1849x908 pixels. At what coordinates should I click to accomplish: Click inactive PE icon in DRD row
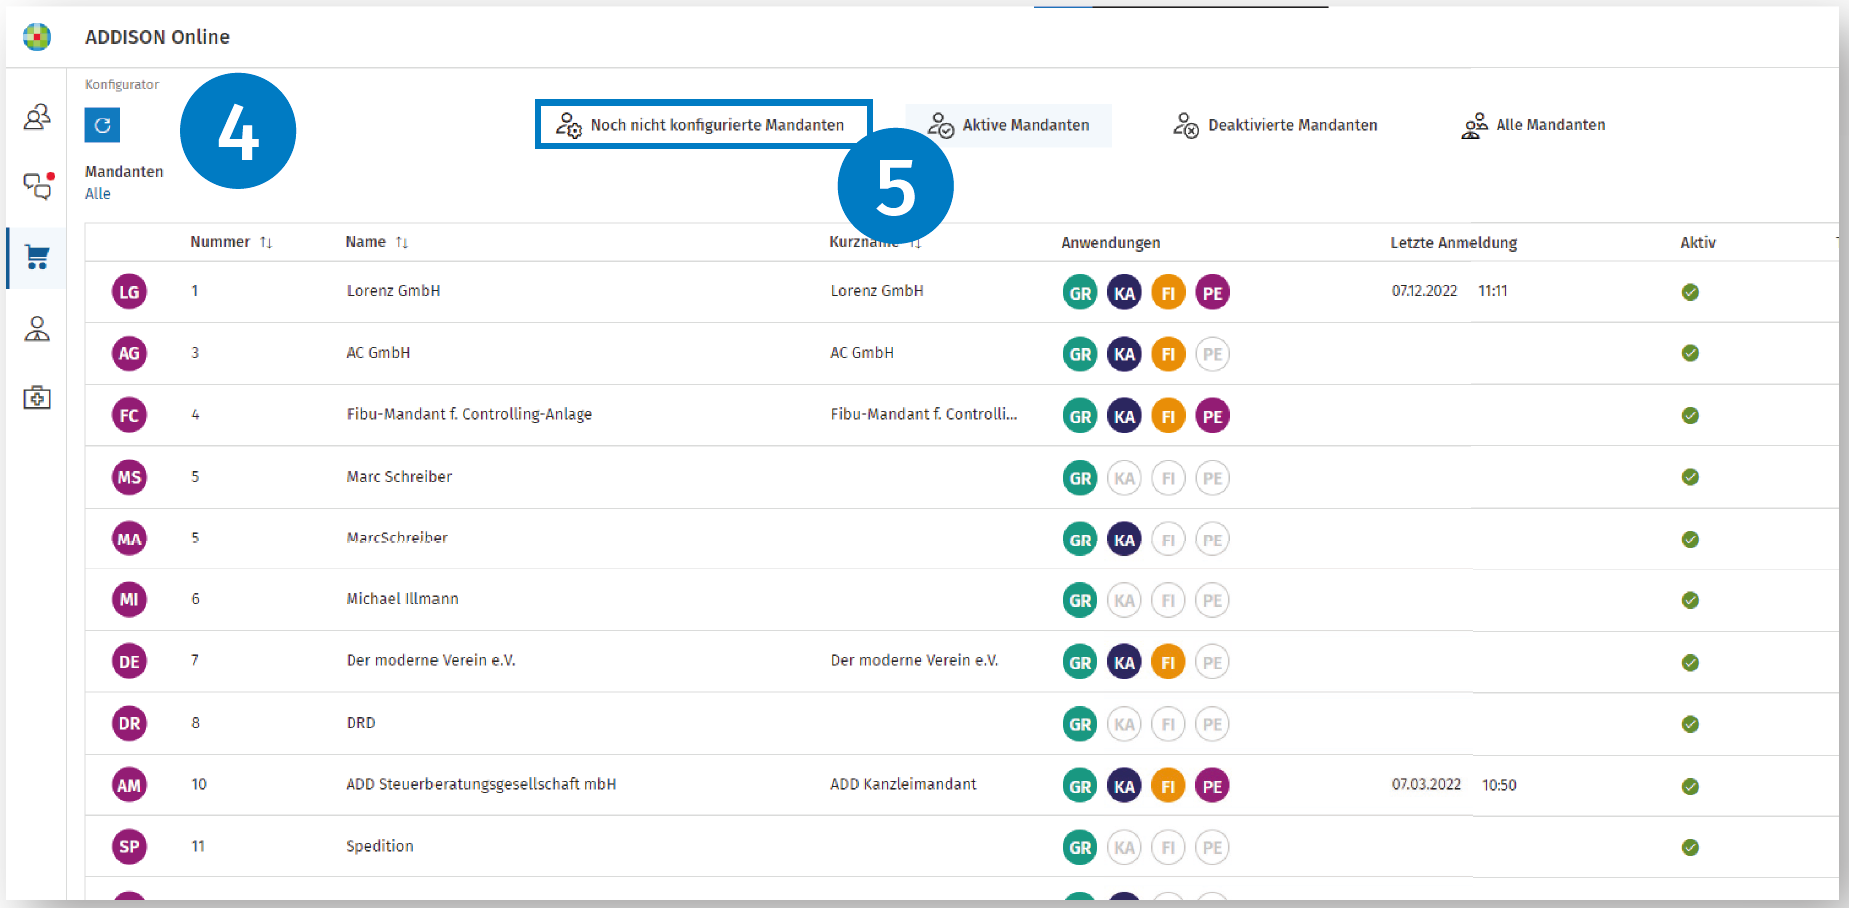coord(1212,724)
